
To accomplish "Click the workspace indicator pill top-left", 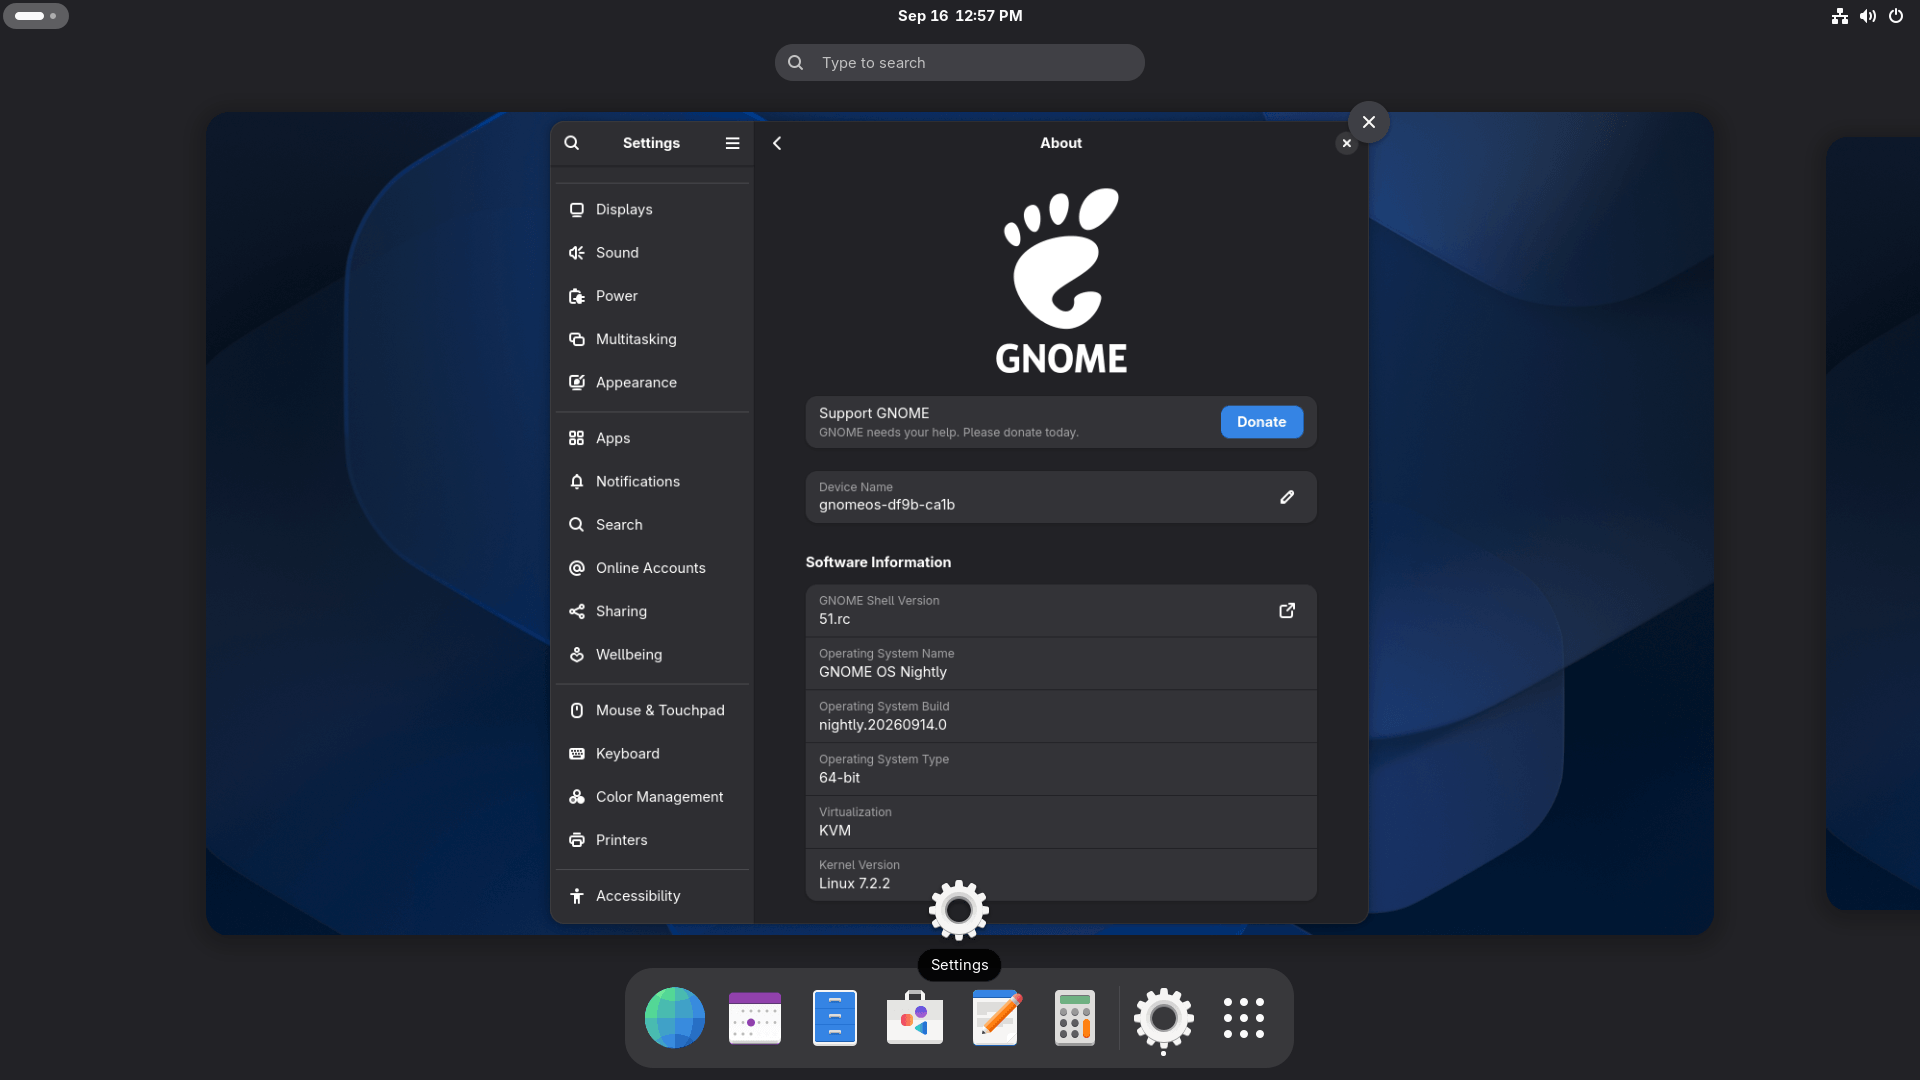I will coord(36,16).
